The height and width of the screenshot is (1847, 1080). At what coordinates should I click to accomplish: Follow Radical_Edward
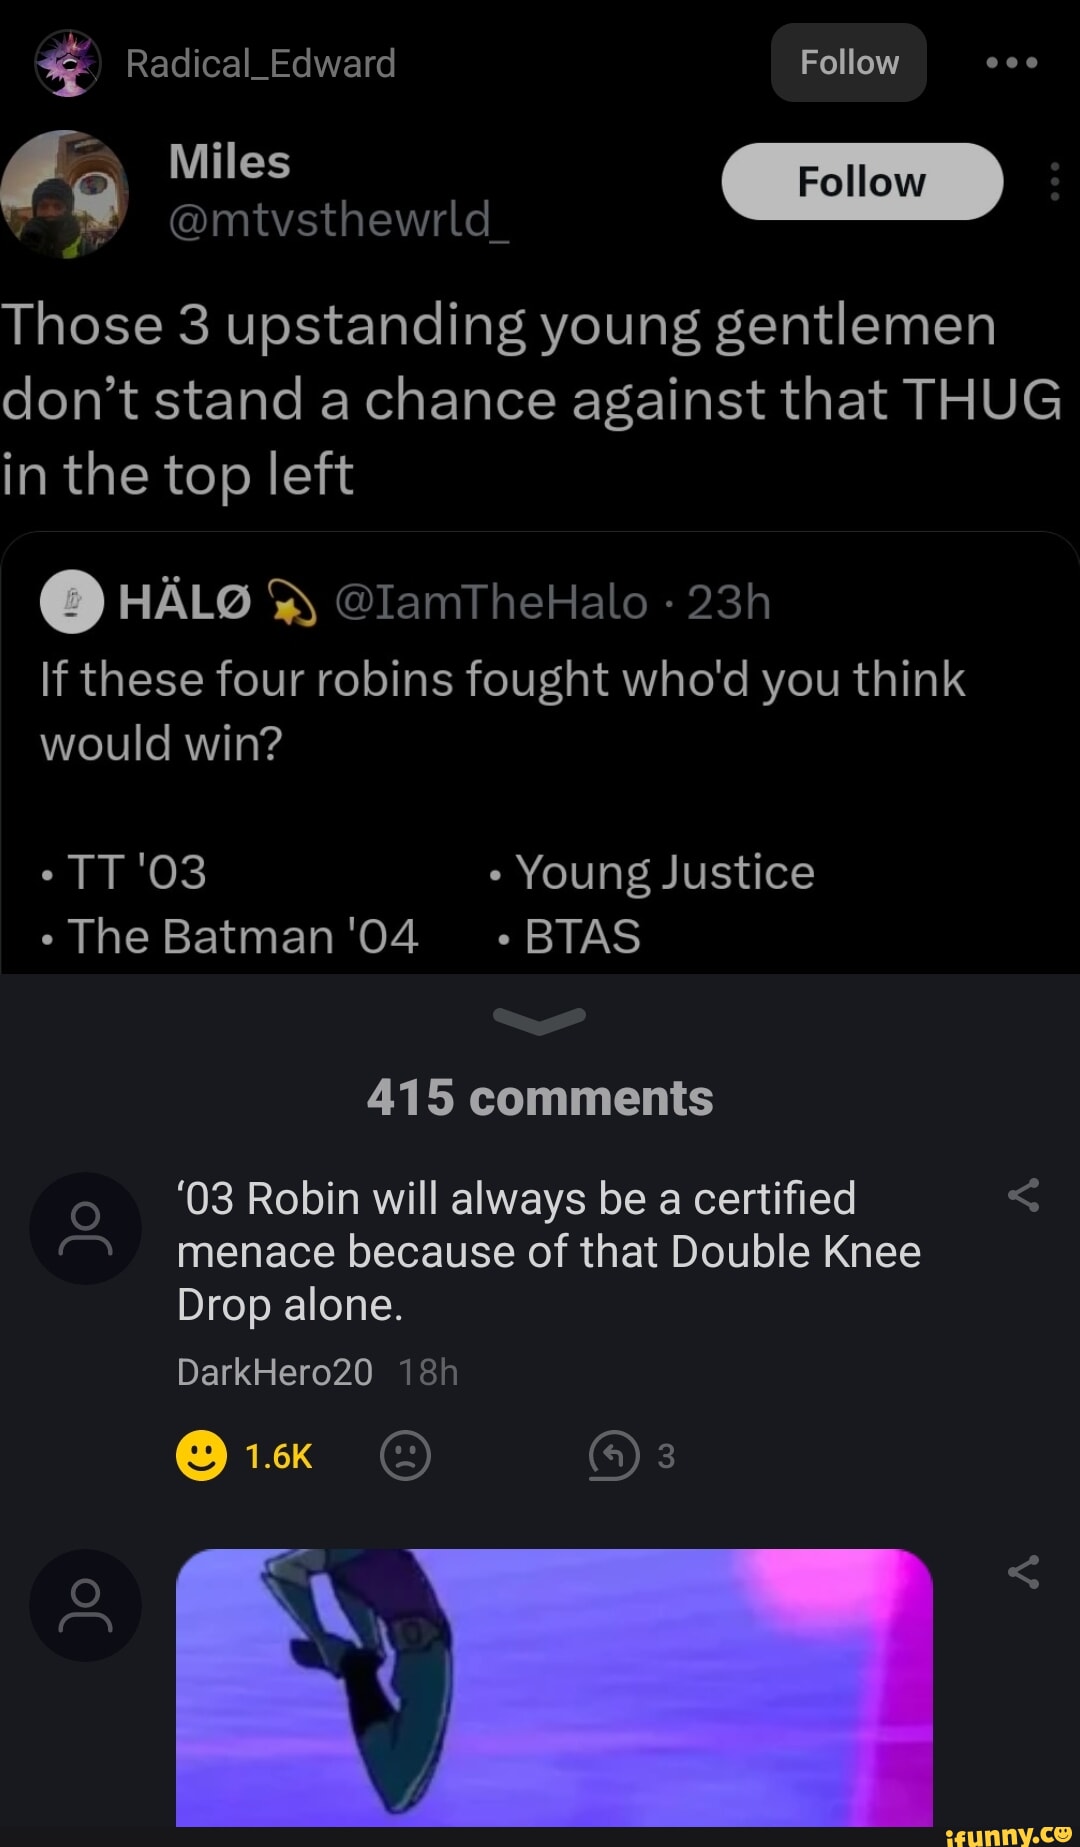pyautogui.click(x=848, y=62)
